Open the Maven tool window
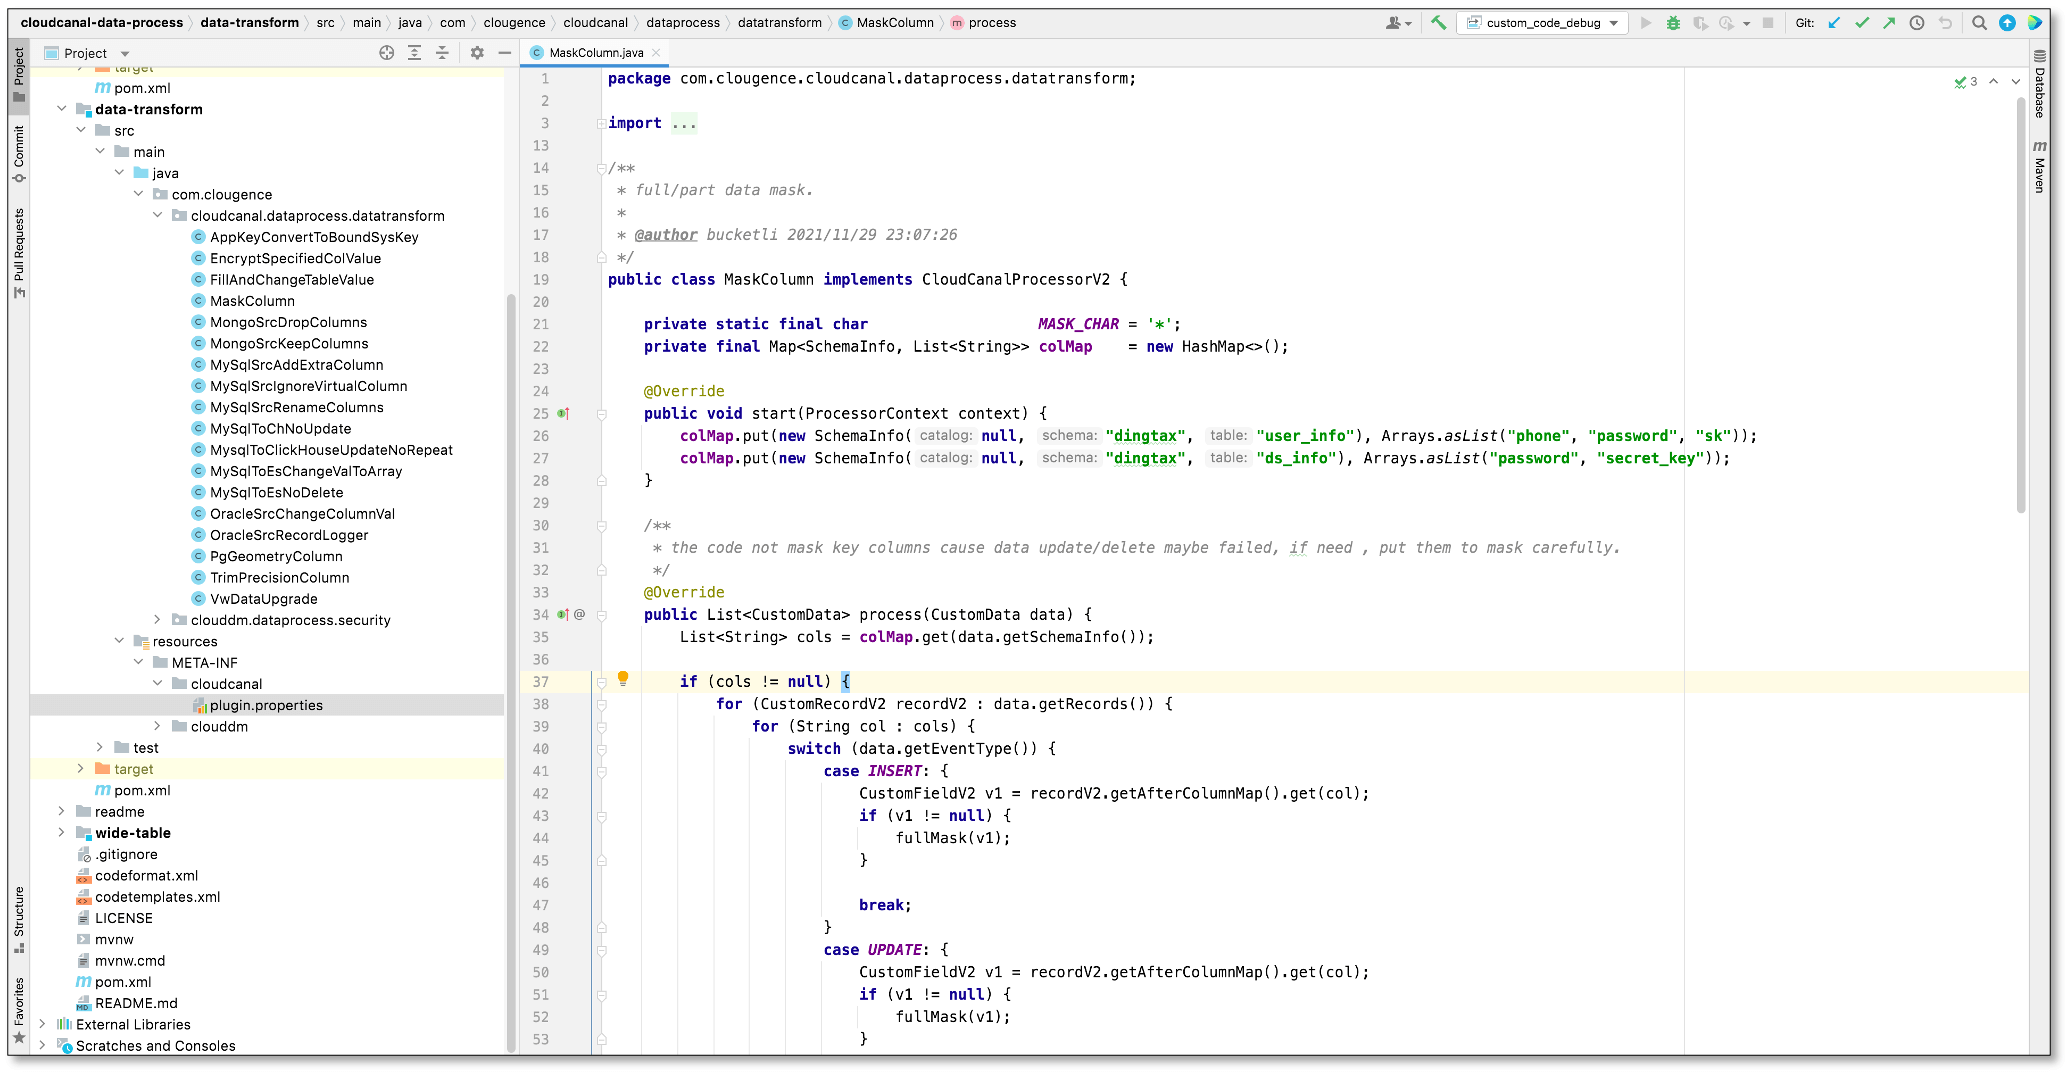This screenshot has height=1076, width=2068. coord(2040,167)
